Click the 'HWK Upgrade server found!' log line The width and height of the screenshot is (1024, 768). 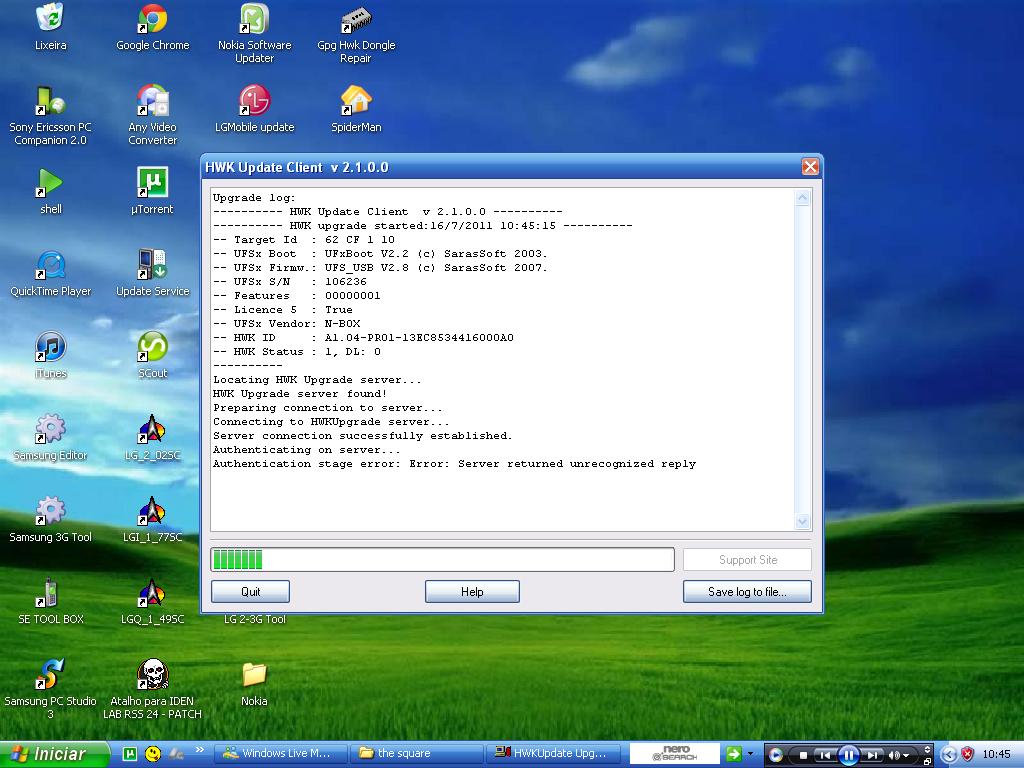(x=300, y=394)
